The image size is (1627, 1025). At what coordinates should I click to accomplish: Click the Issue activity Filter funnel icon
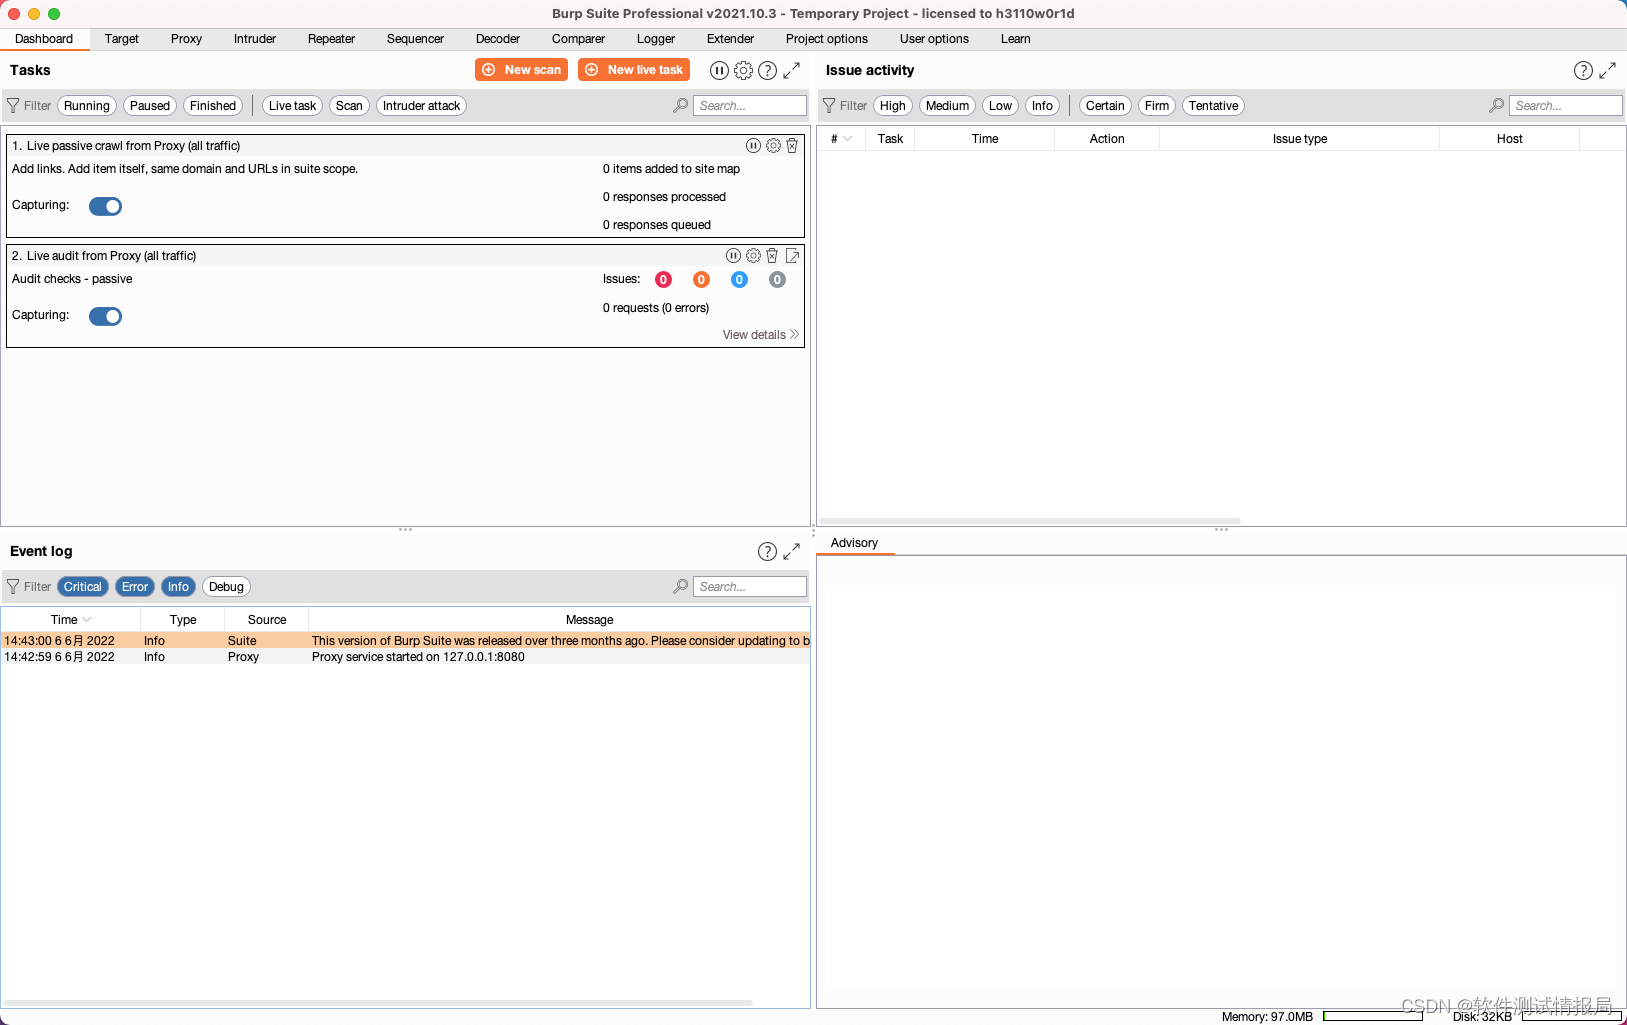[829, 105]
